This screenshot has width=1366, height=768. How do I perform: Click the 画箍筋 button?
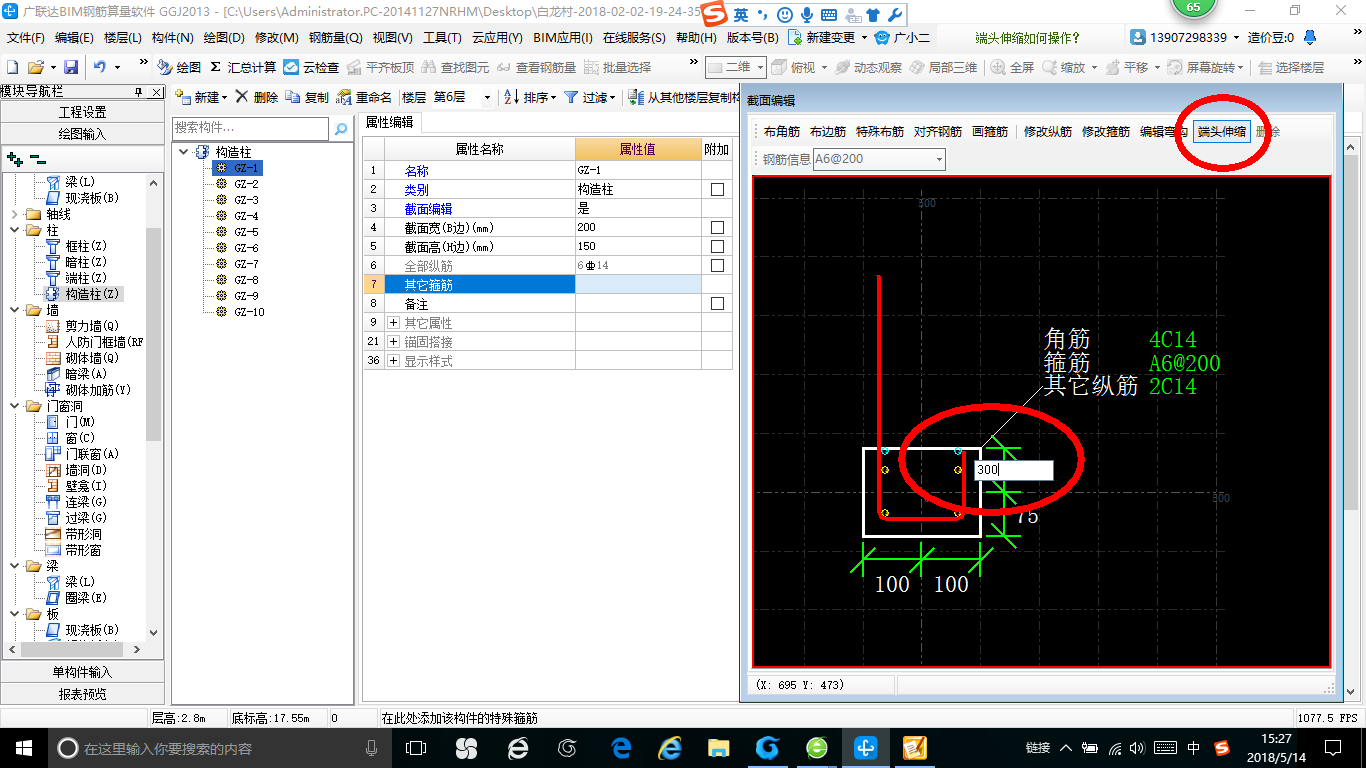(x=990, y=131)
